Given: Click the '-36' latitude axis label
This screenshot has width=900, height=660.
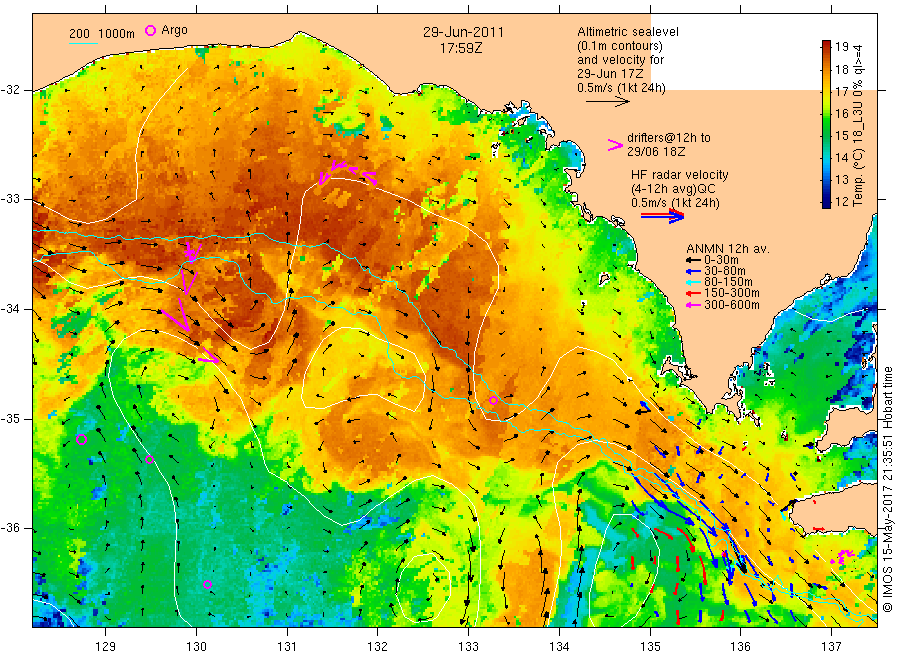Looking at the screenshot, I should coord(11,528).
